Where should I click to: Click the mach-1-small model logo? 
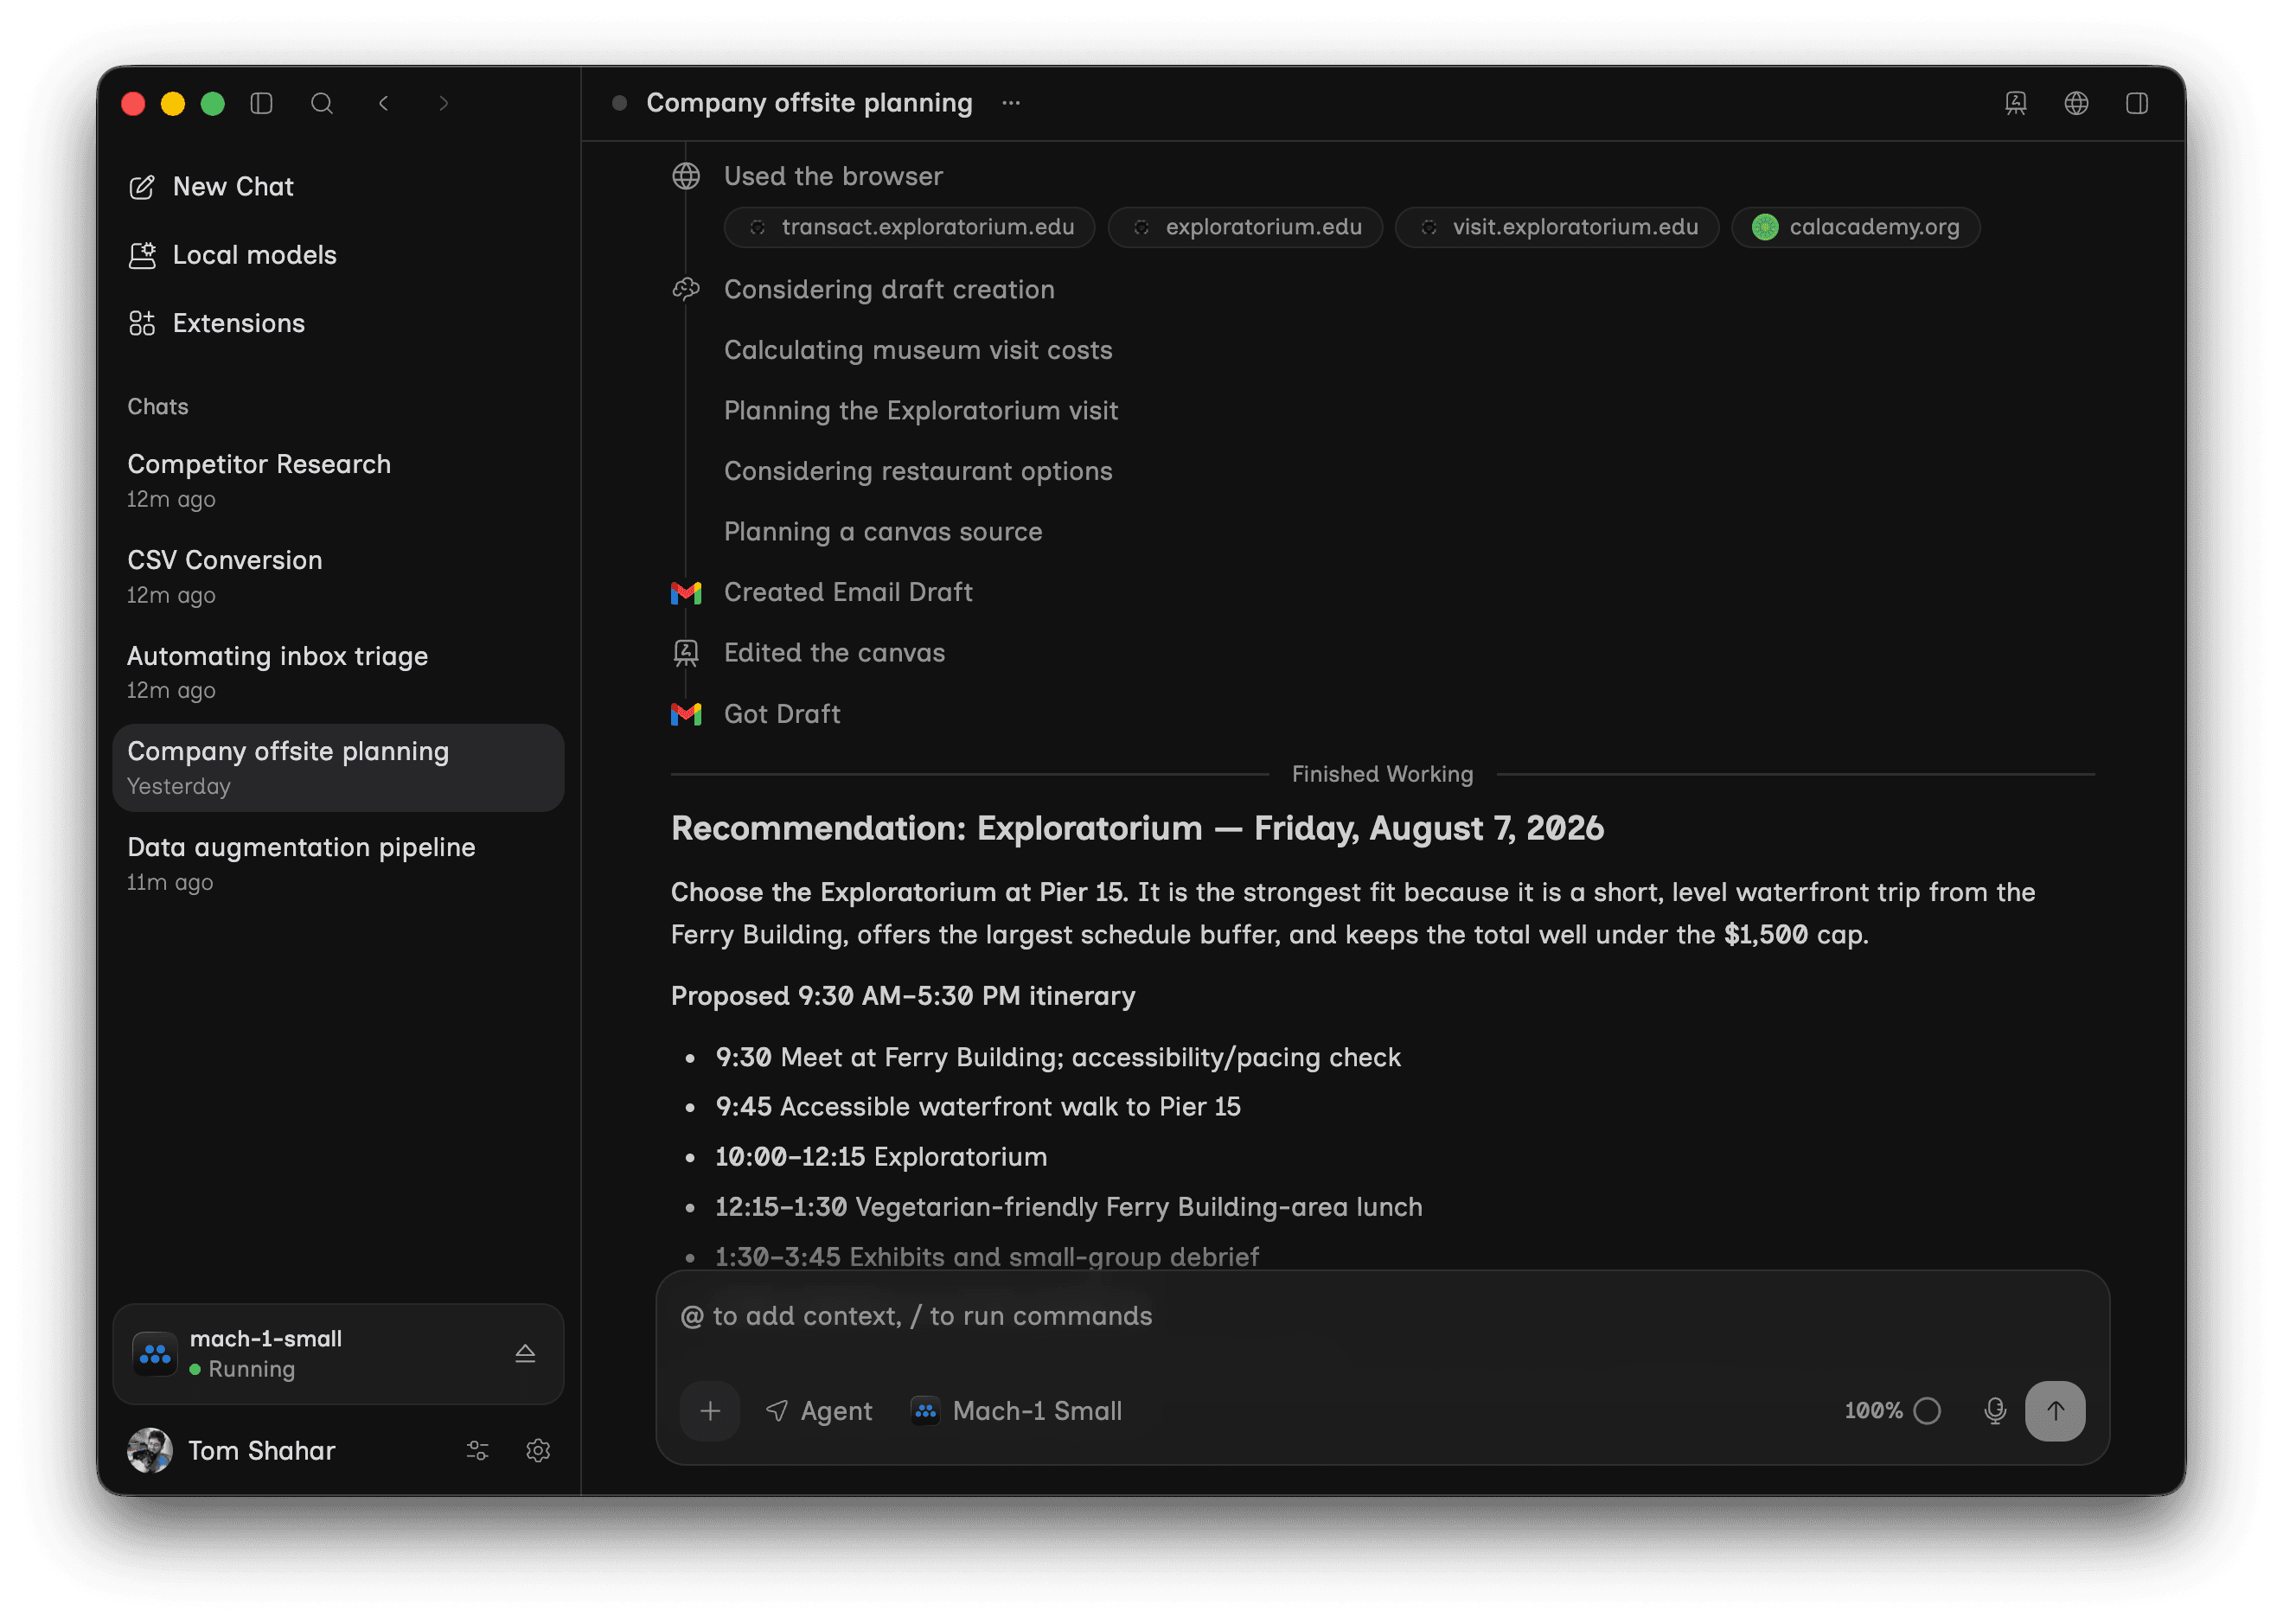point(155,1354)
